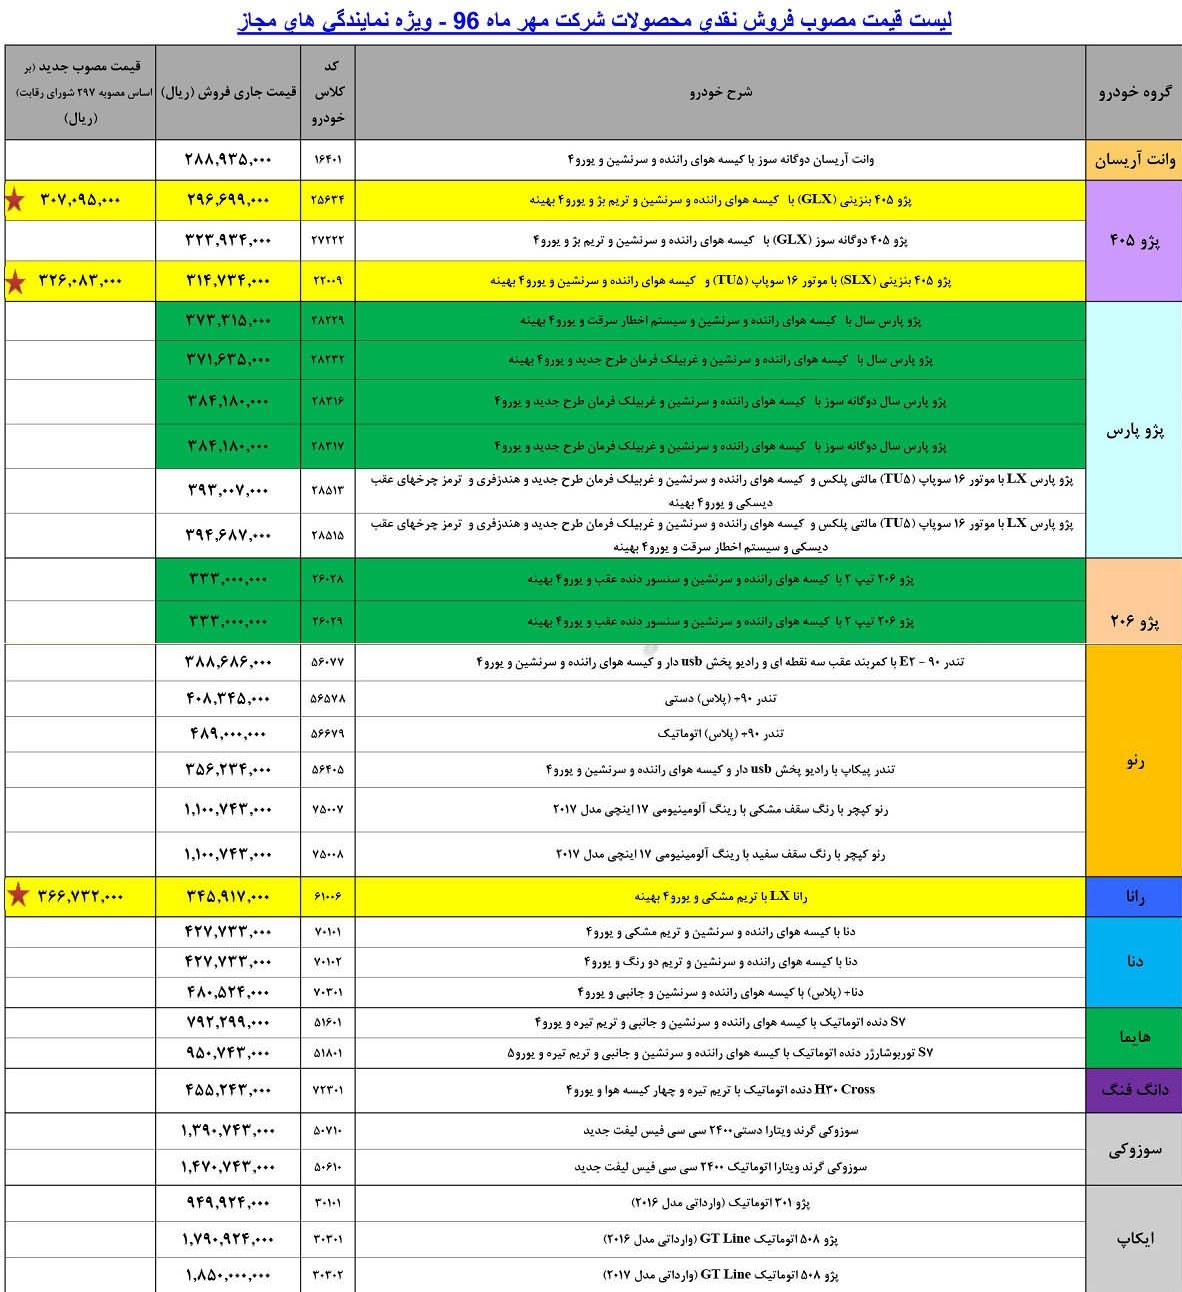Select the orange 'رنو' group cell
This screenshot has width=1182, height=1292.
click(1134, 761)
